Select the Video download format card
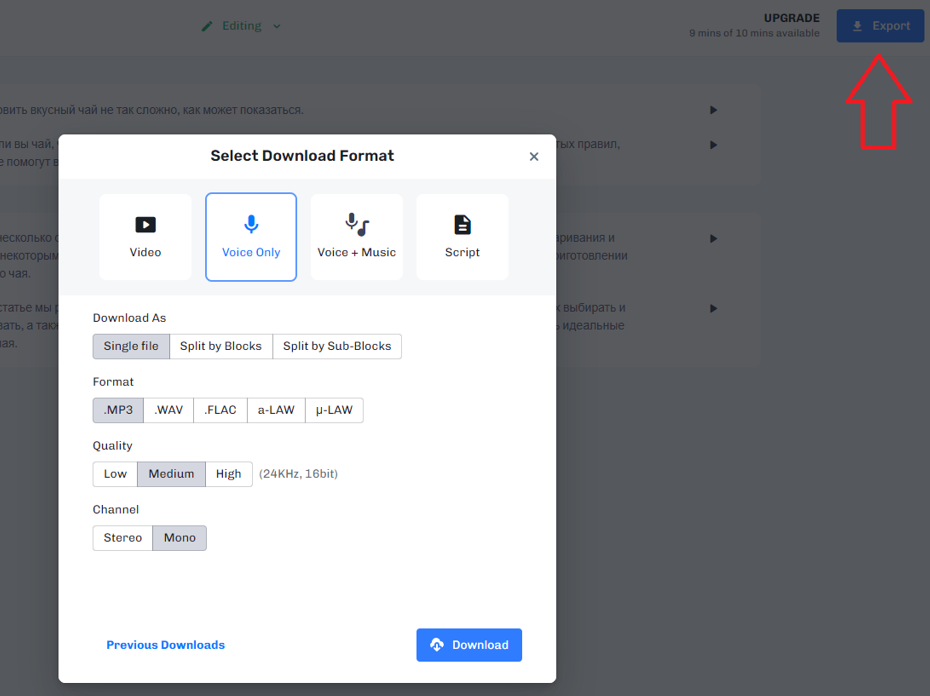The height and width of the screenshot is (696, 930). 145,237
